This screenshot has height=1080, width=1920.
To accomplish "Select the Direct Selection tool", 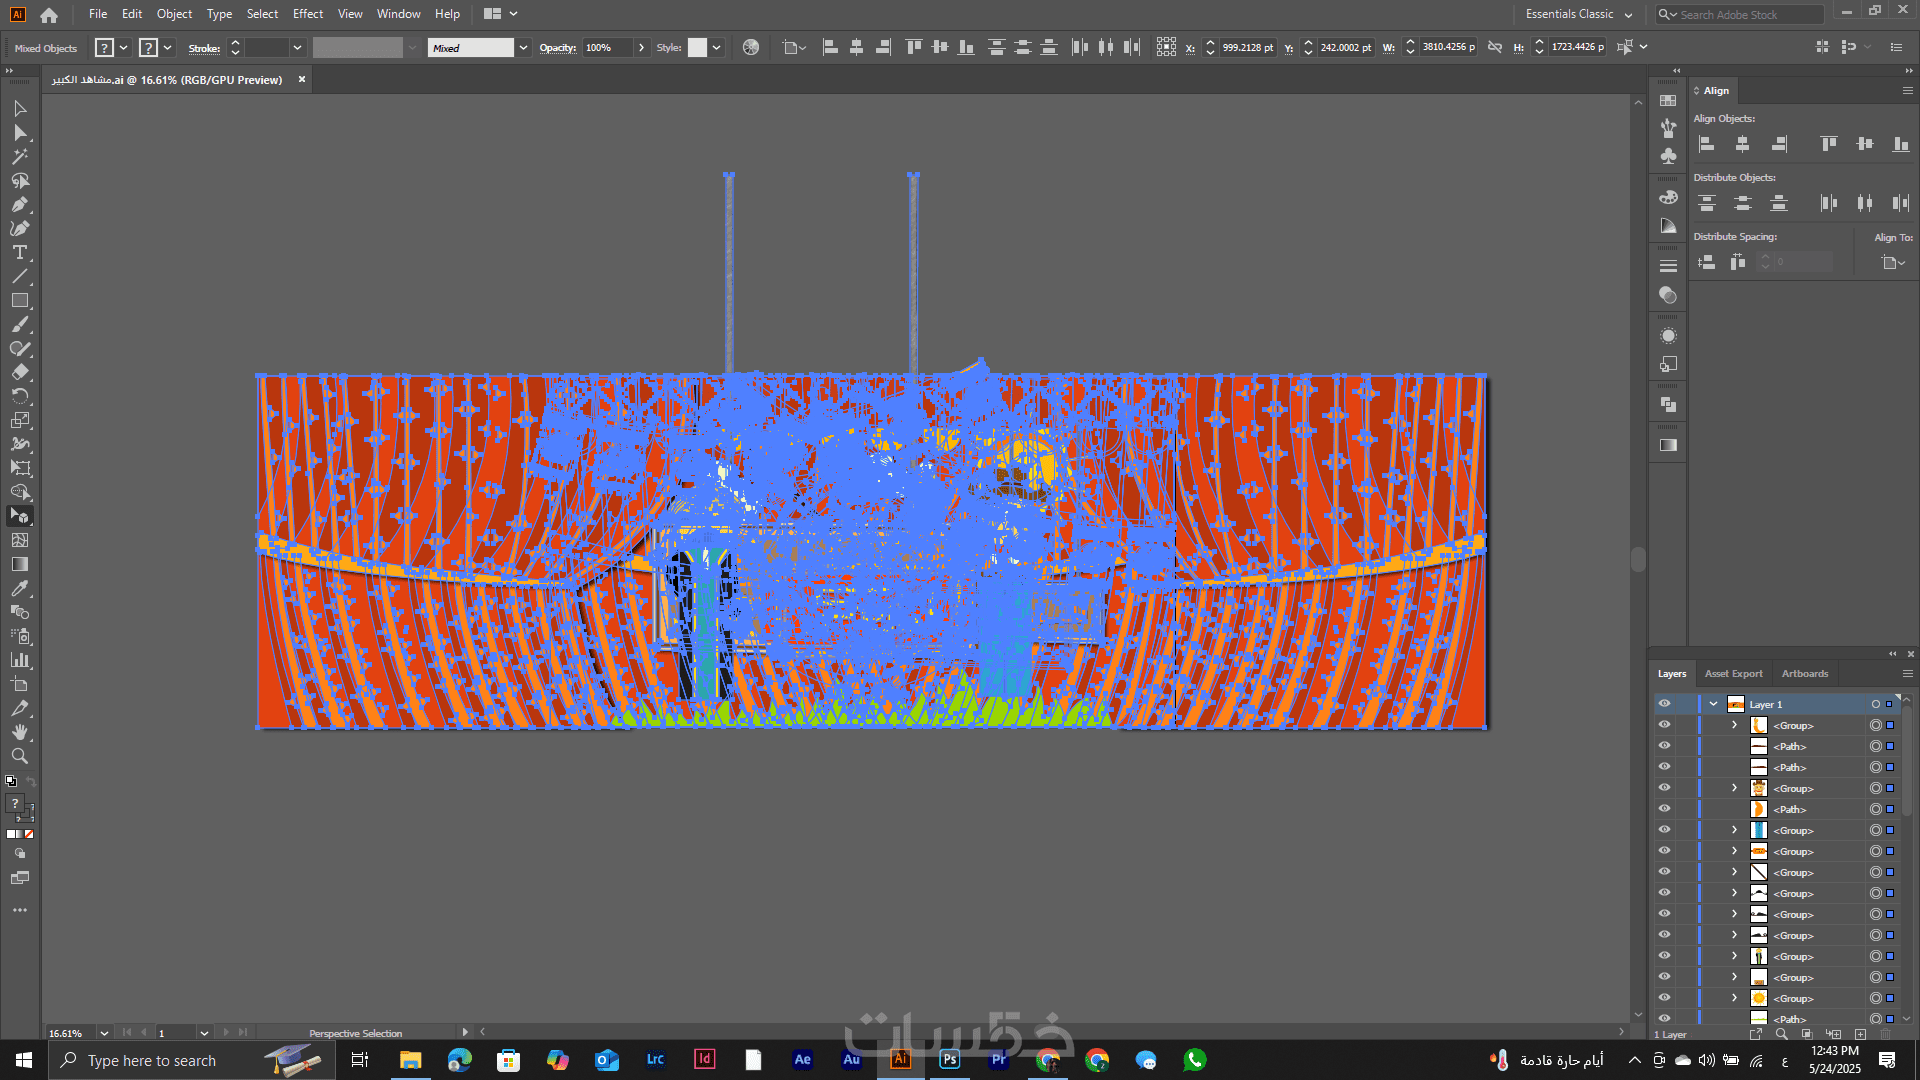I will [x=19, y=133].
